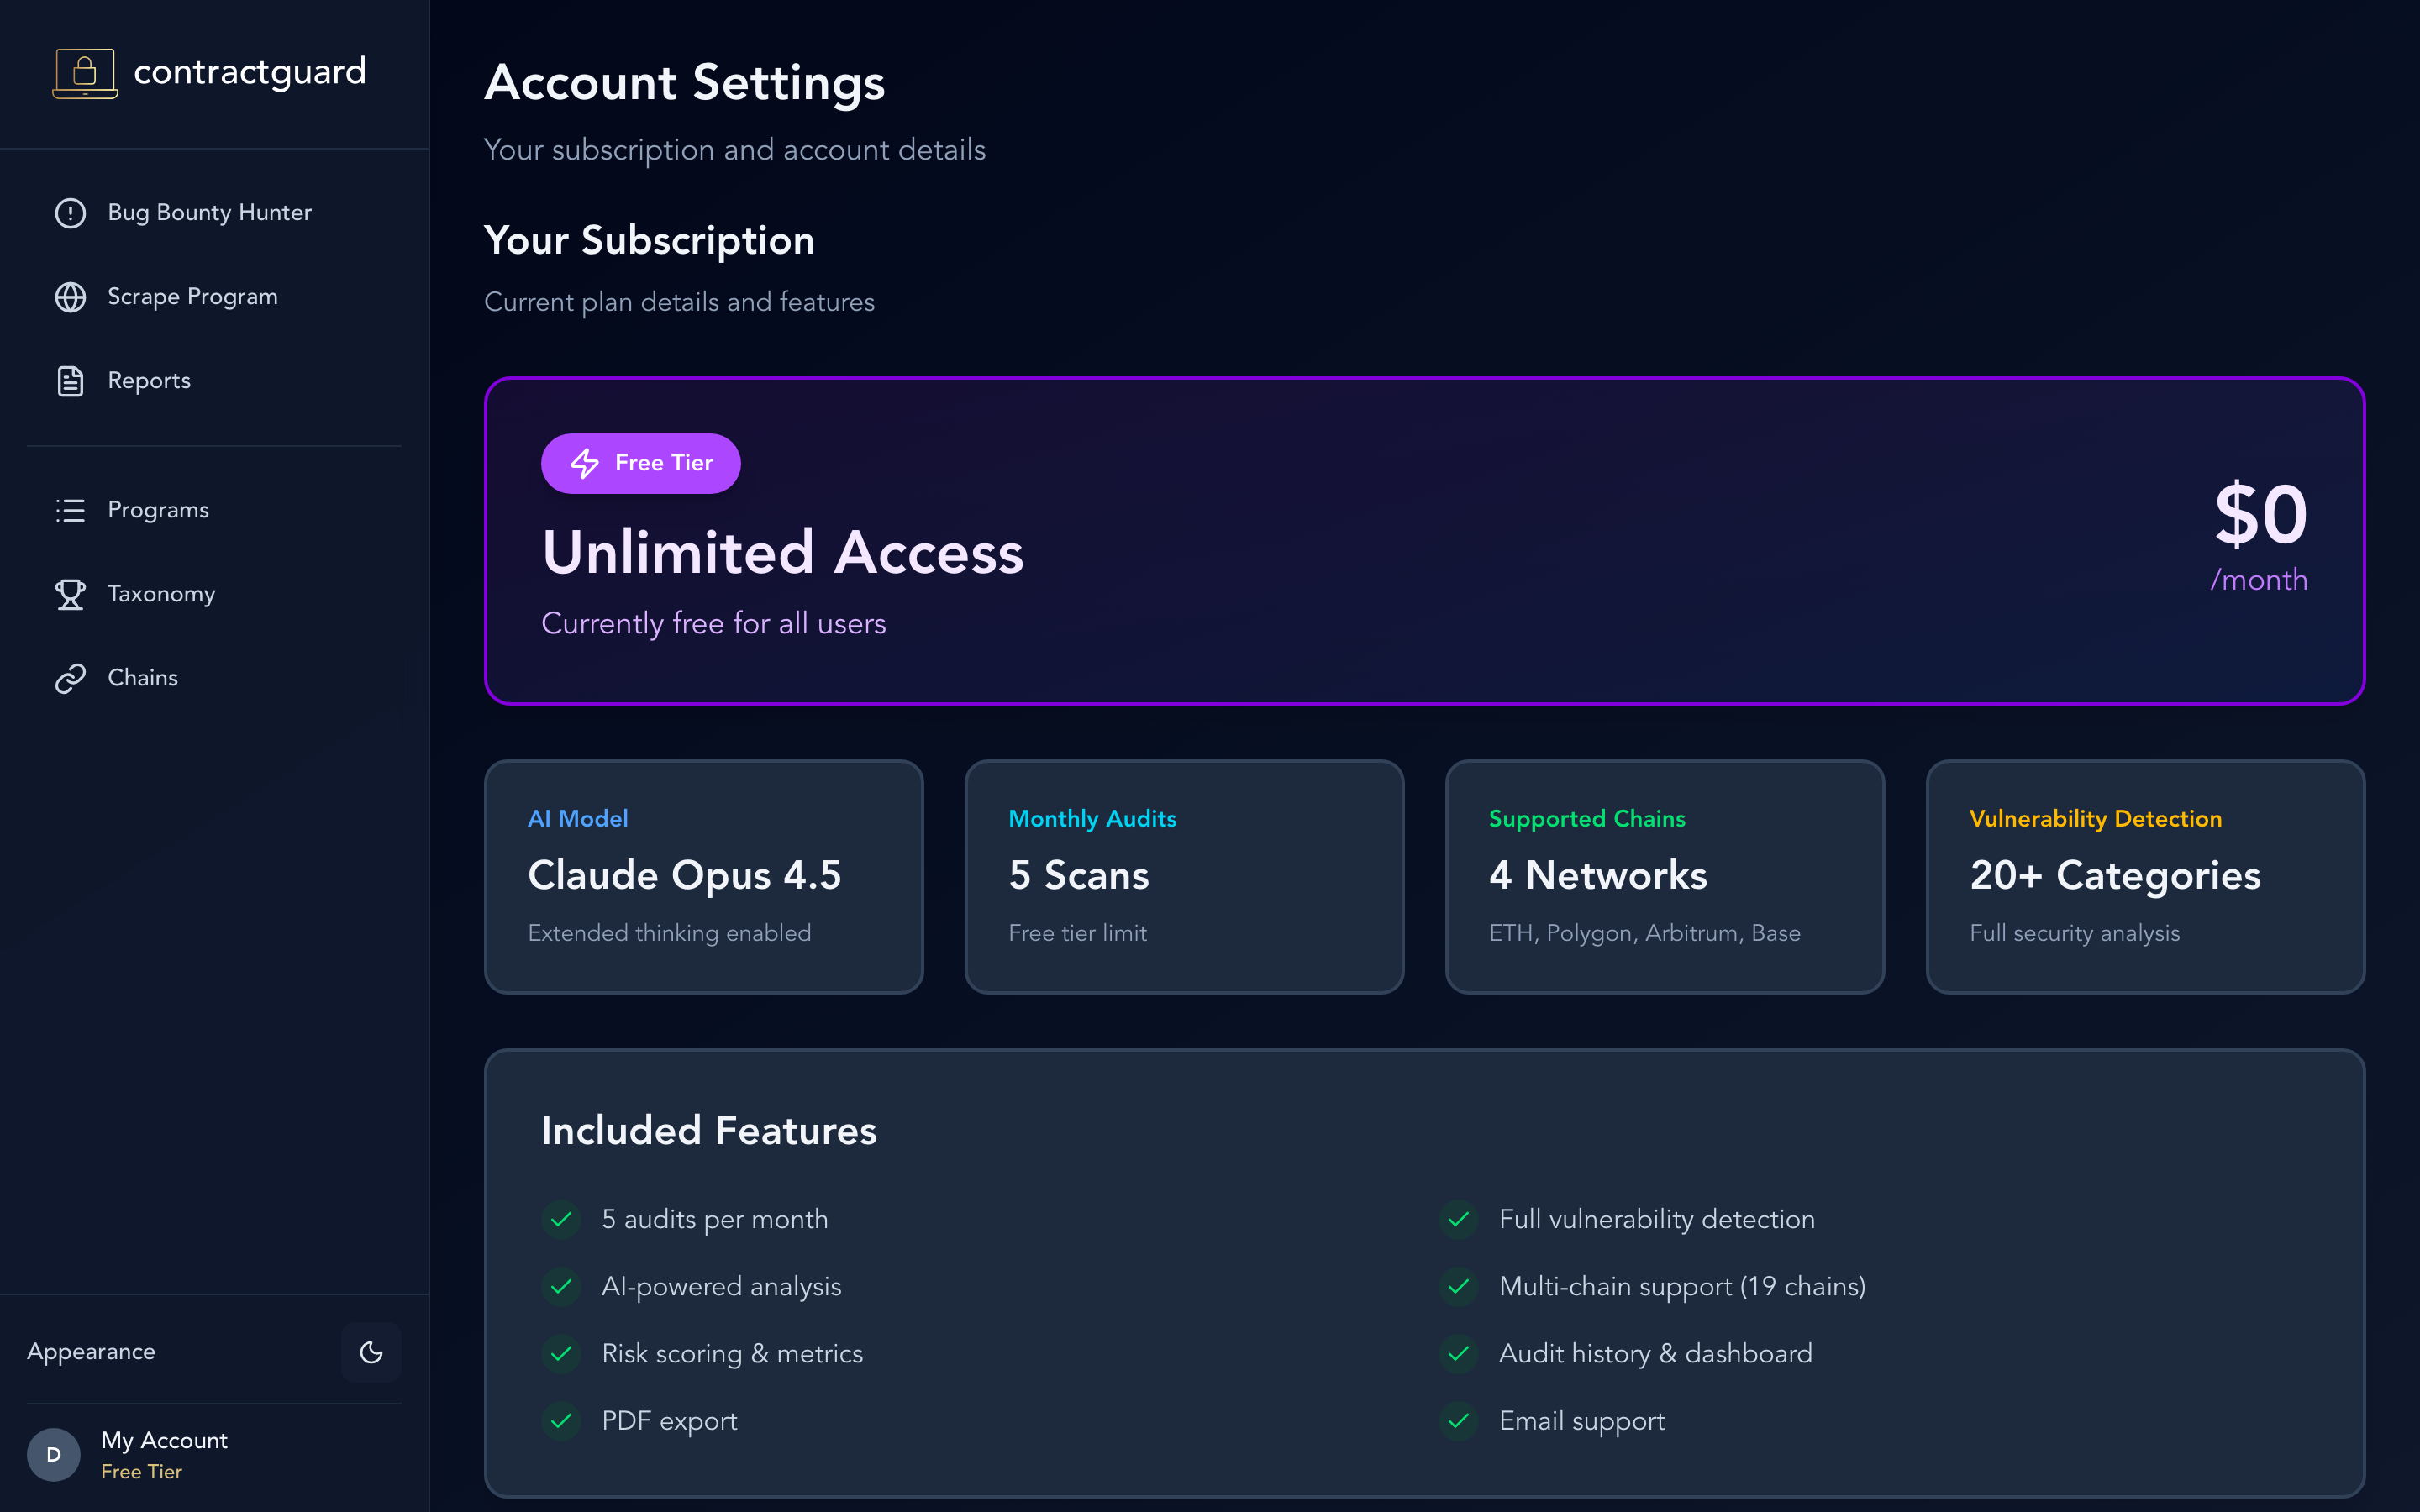Click the D avatar circle
2420x1512 pixels.
click(x=54, y=1454)
